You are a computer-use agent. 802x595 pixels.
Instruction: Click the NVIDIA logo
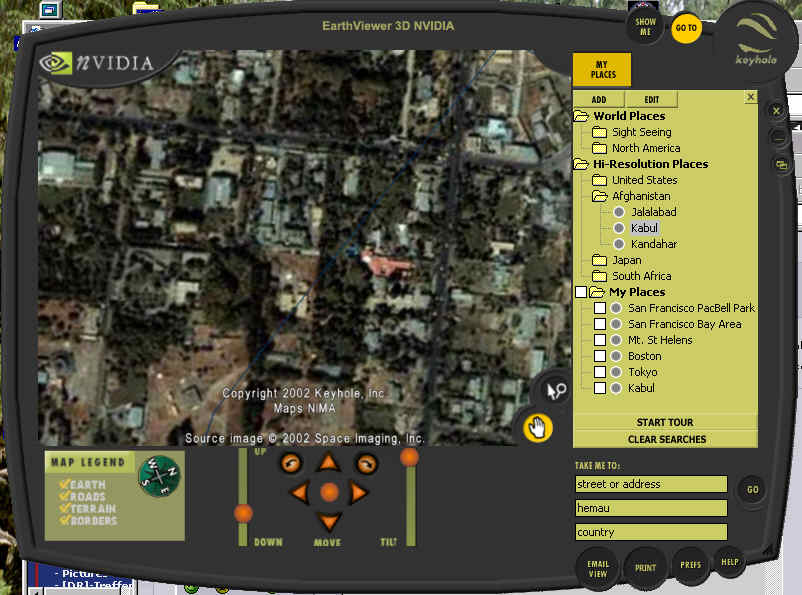click(97, 63)
